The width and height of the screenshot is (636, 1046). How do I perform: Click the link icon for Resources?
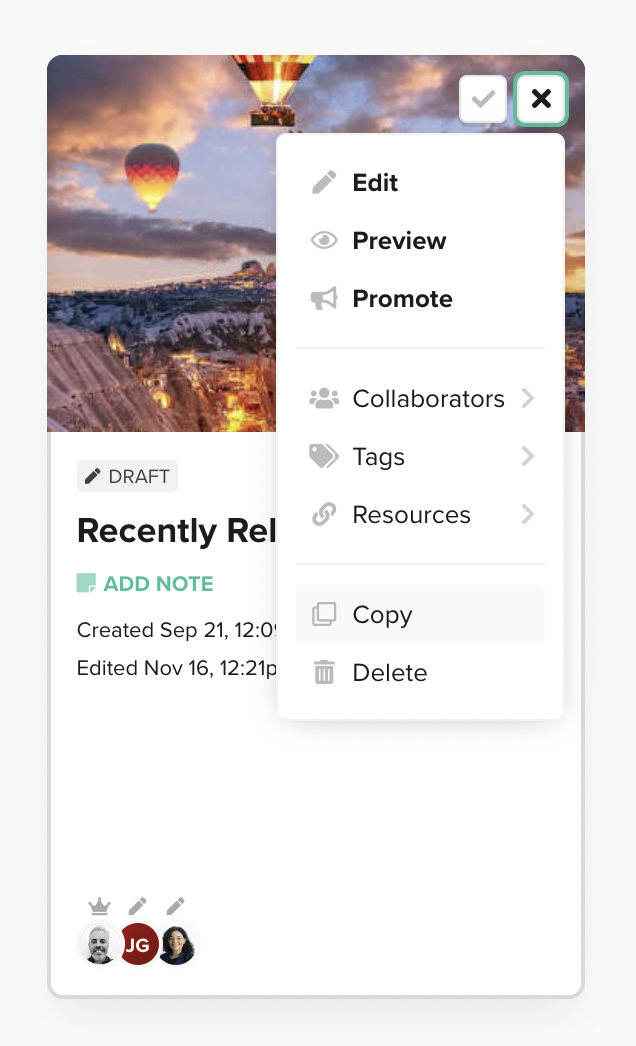click(x=324, y=514)
